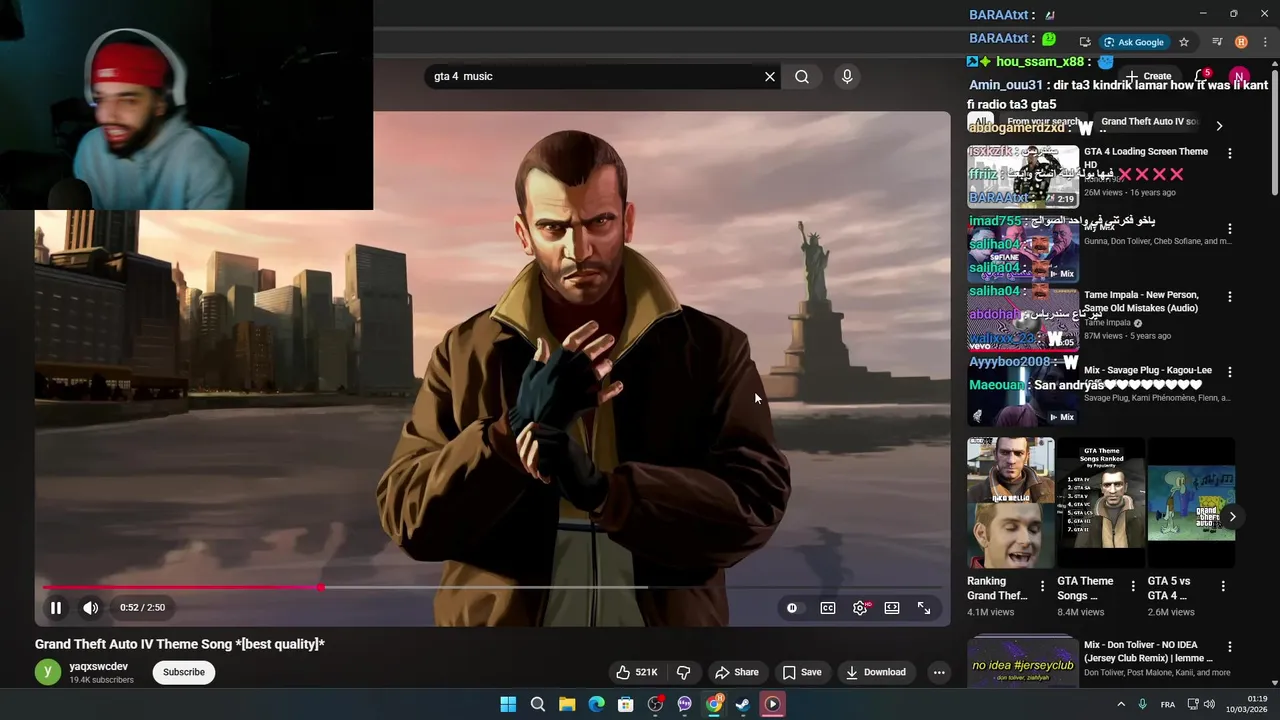Toggle the autoplay switch in the player

coord(792,607)
